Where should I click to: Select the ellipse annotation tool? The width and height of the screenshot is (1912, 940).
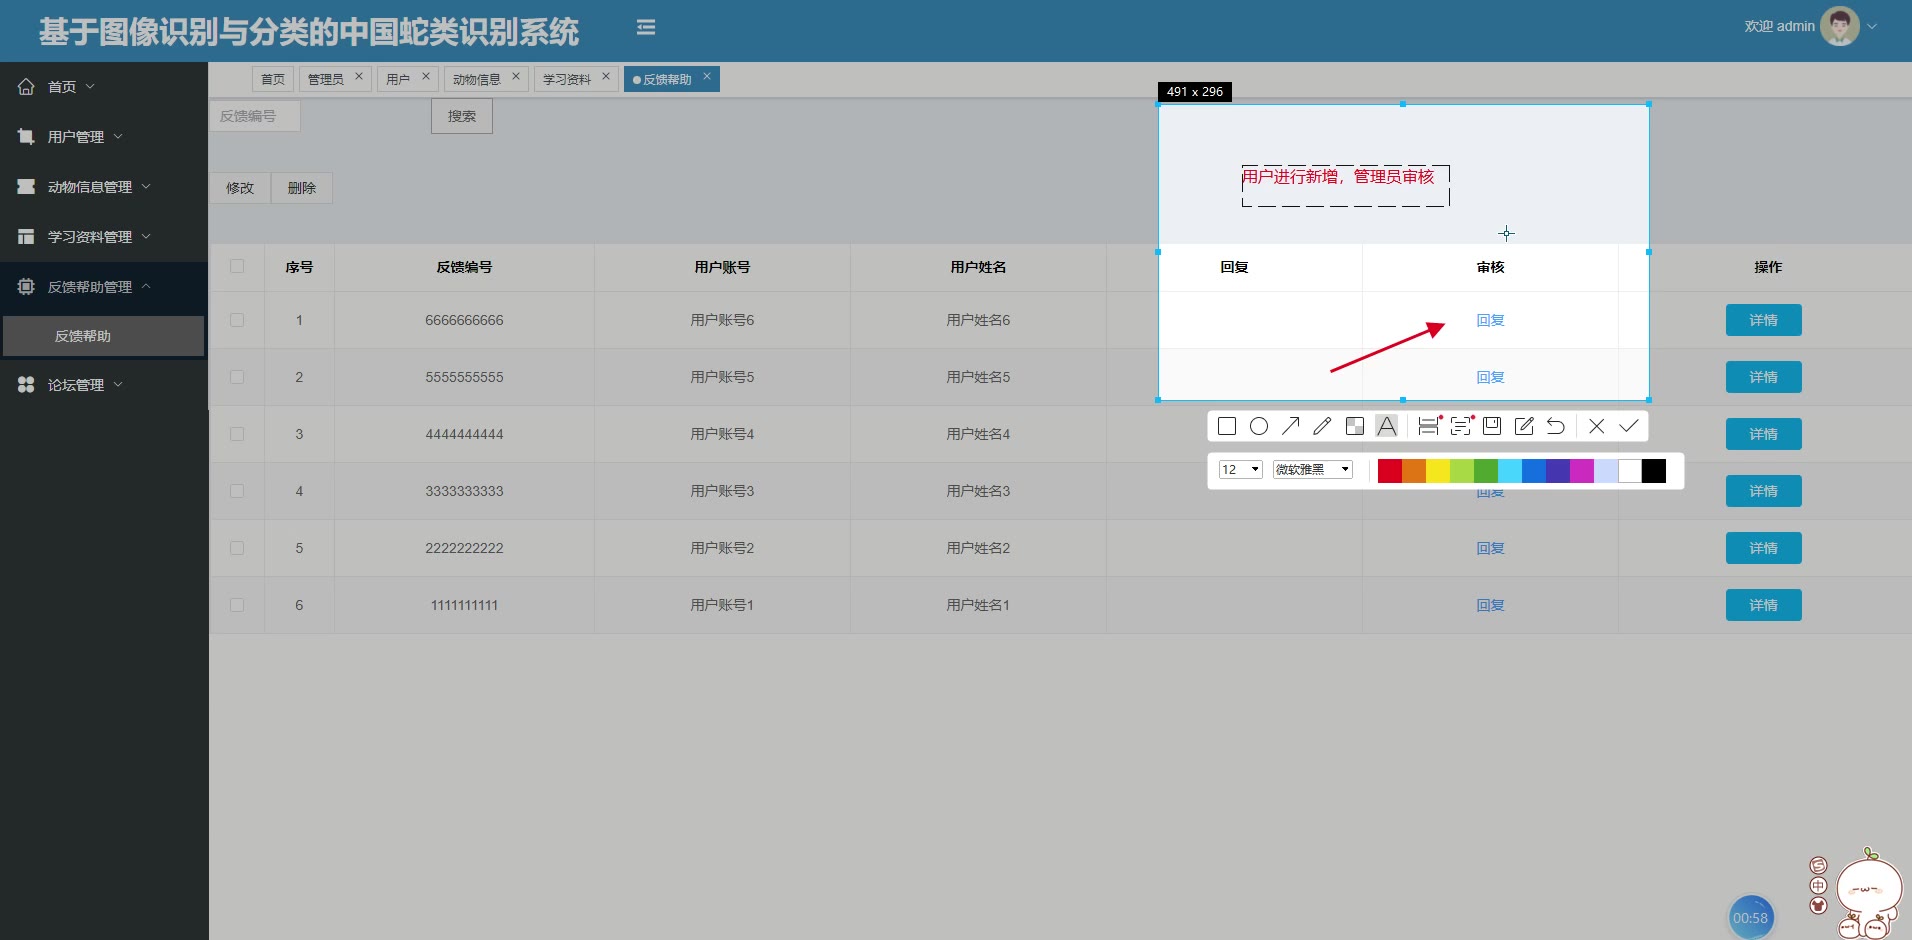pos(1259,426)
